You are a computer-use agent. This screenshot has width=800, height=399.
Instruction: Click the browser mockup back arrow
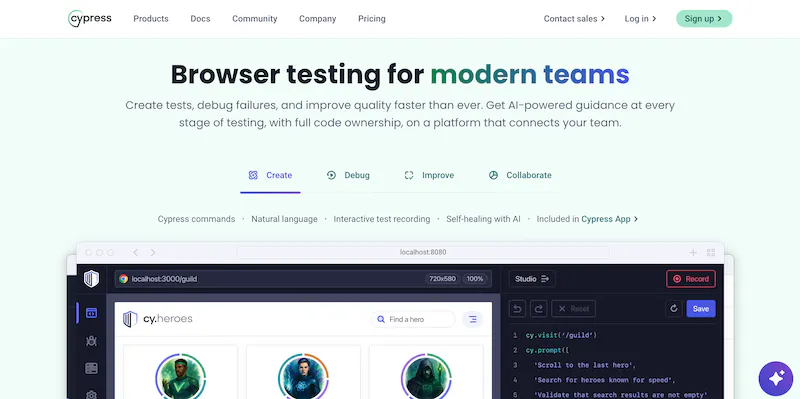click(136, 253)
